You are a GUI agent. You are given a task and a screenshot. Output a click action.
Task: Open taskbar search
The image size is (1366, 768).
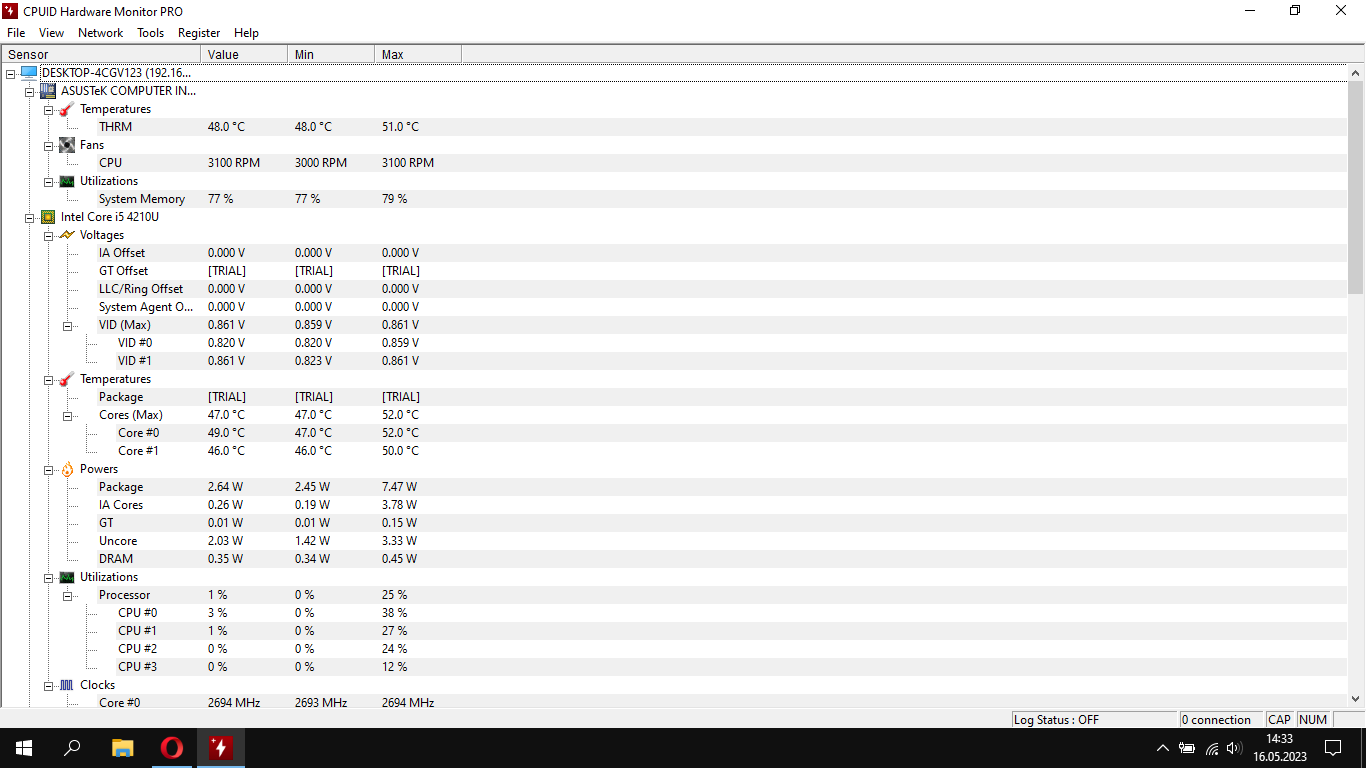click(72, 748)
